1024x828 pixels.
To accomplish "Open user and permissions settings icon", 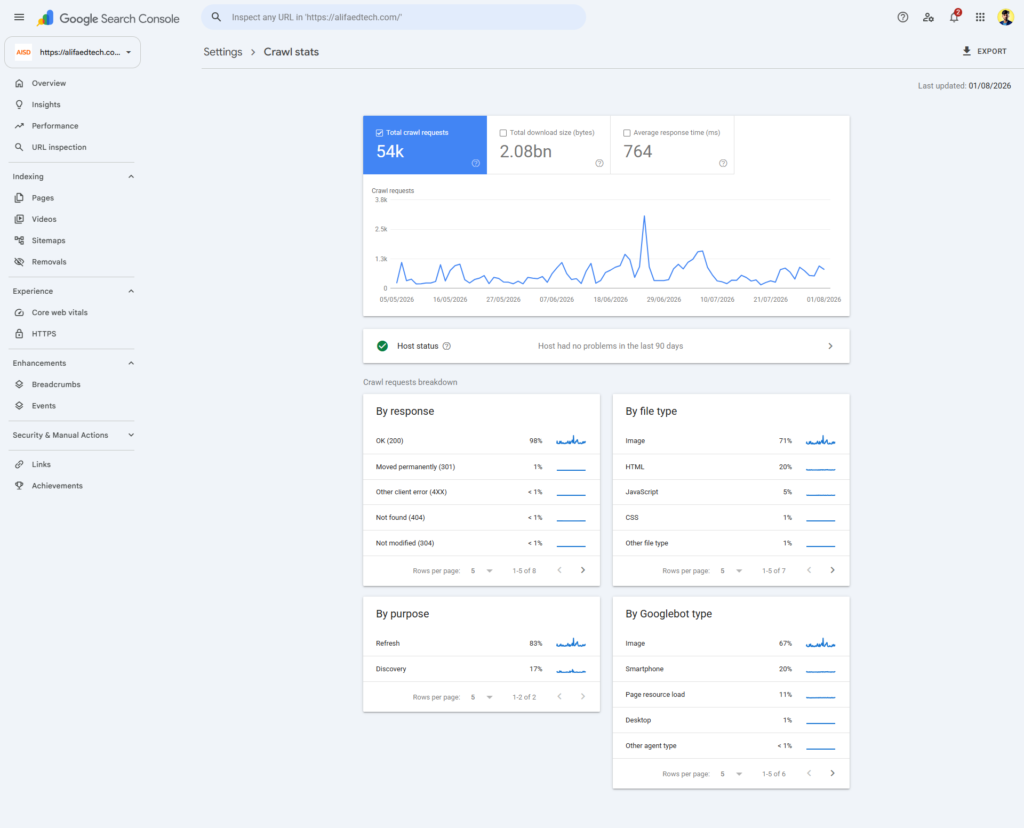I will (928, 18).
